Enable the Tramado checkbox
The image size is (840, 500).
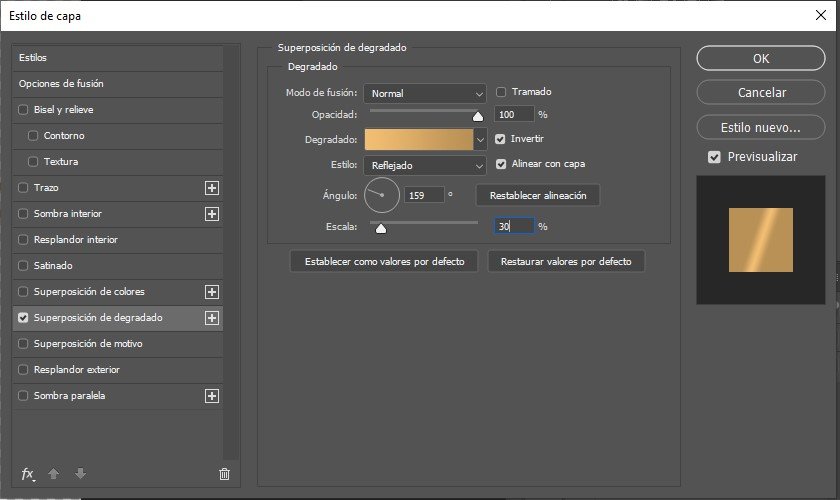502,92
